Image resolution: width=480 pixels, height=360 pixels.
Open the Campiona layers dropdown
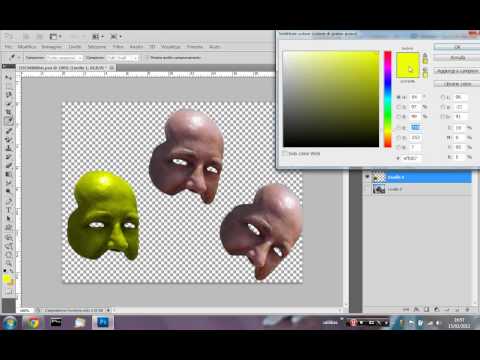pyautogui.click(x=122, y=58)
